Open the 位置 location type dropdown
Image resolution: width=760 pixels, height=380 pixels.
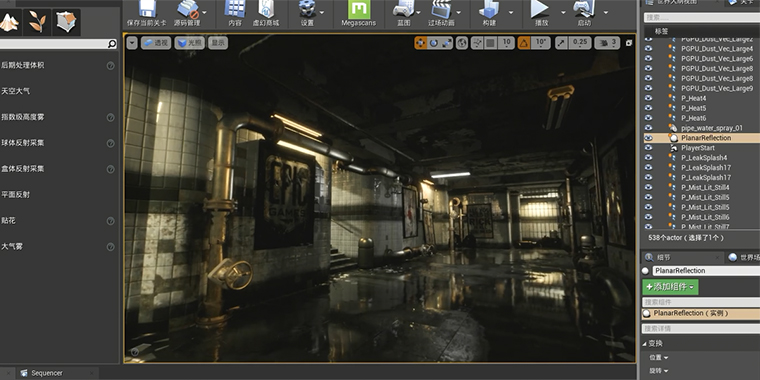coord(659,358)
